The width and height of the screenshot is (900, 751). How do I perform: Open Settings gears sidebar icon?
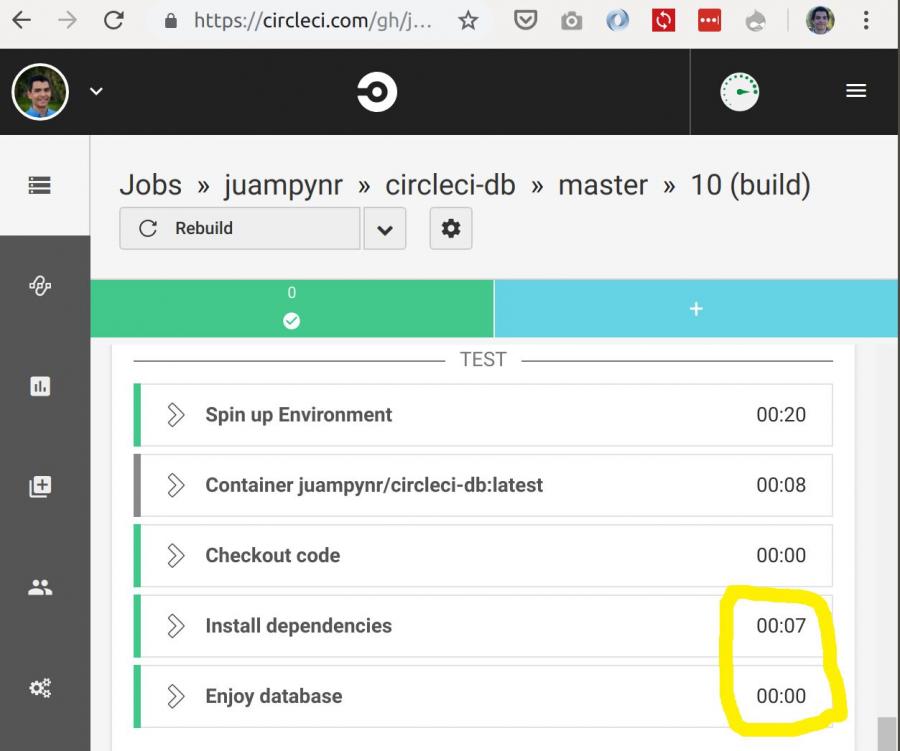40,687
